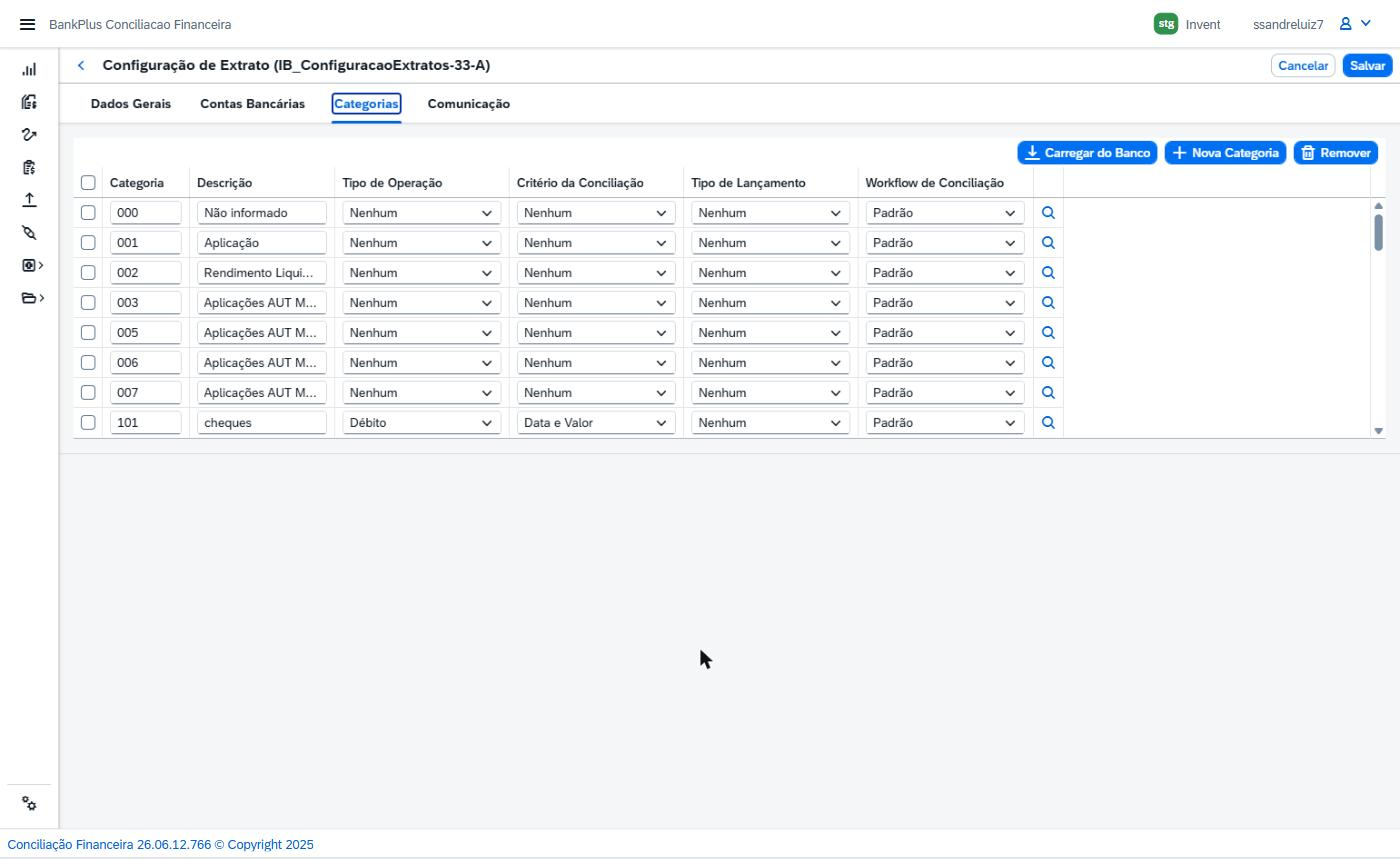1400x859 pixels.
Task: Switch to the Dados Gerais tab
Action: (x=131, y=104)
